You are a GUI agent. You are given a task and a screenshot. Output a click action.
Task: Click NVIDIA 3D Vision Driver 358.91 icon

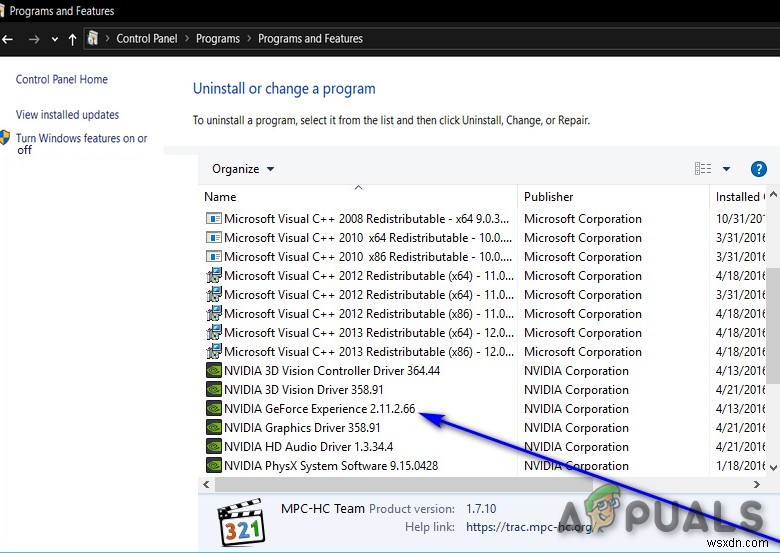coord(213,389)
